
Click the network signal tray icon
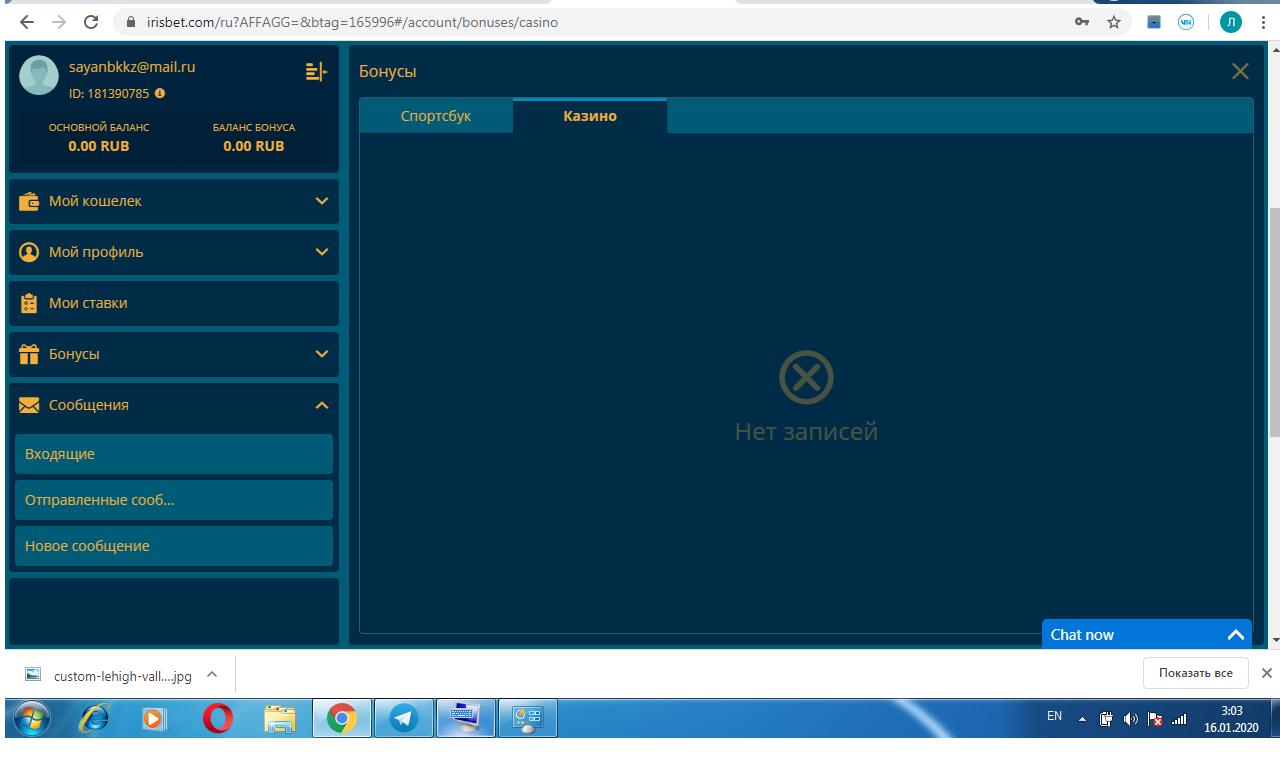point(1179,719)
